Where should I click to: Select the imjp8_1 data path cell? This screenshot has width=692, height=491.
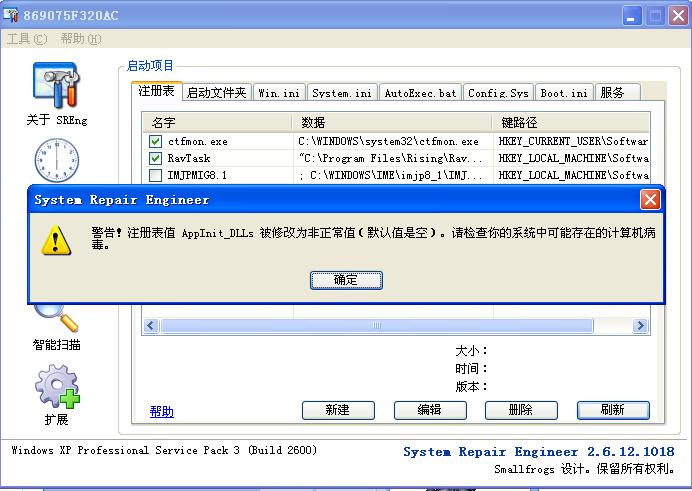click(393, 175)
